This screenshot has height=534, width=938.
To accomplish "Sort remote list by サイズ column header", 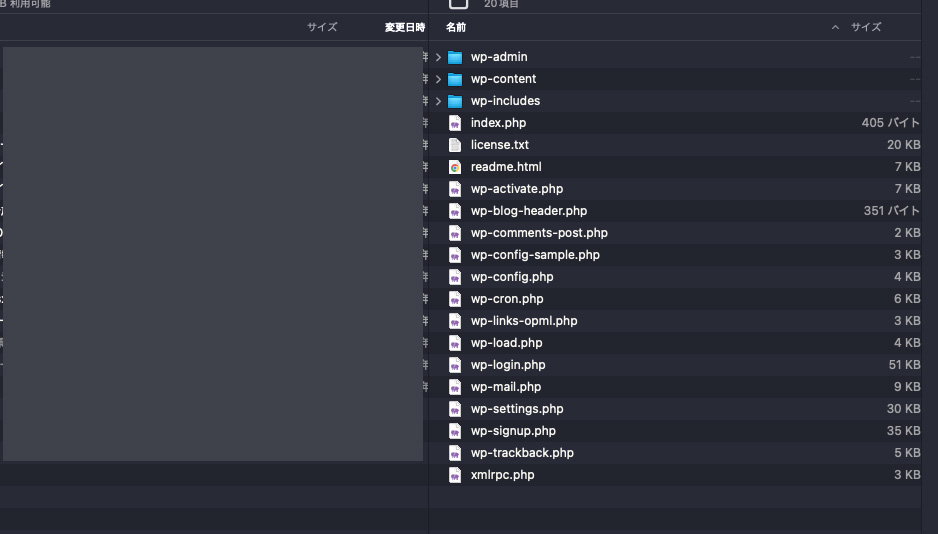I will pyautogui.click(x=866, y=28).
